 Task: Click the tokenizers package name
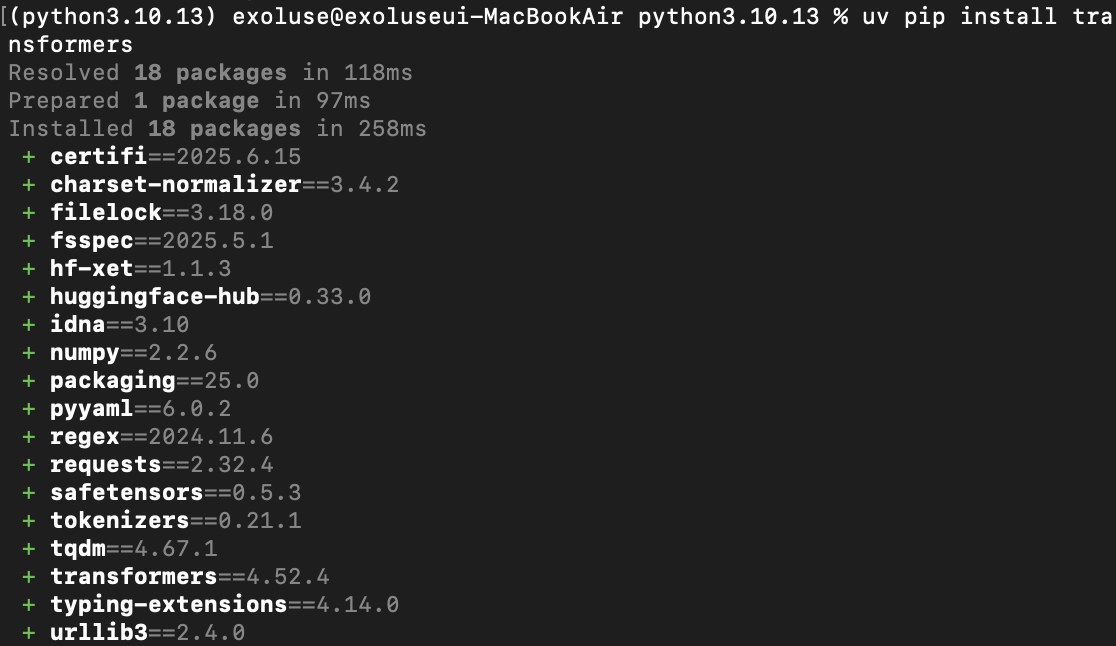pos(120,521)
